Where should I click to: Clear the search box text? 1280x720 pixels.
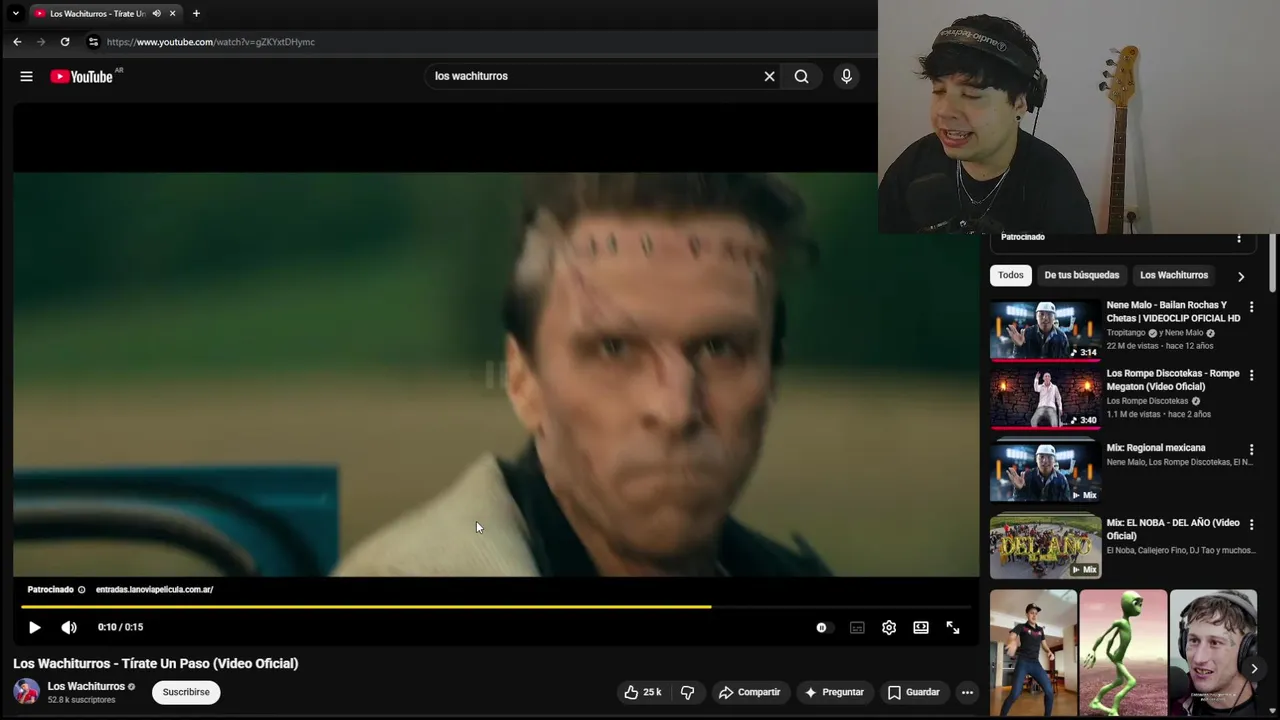click(769, 76)
